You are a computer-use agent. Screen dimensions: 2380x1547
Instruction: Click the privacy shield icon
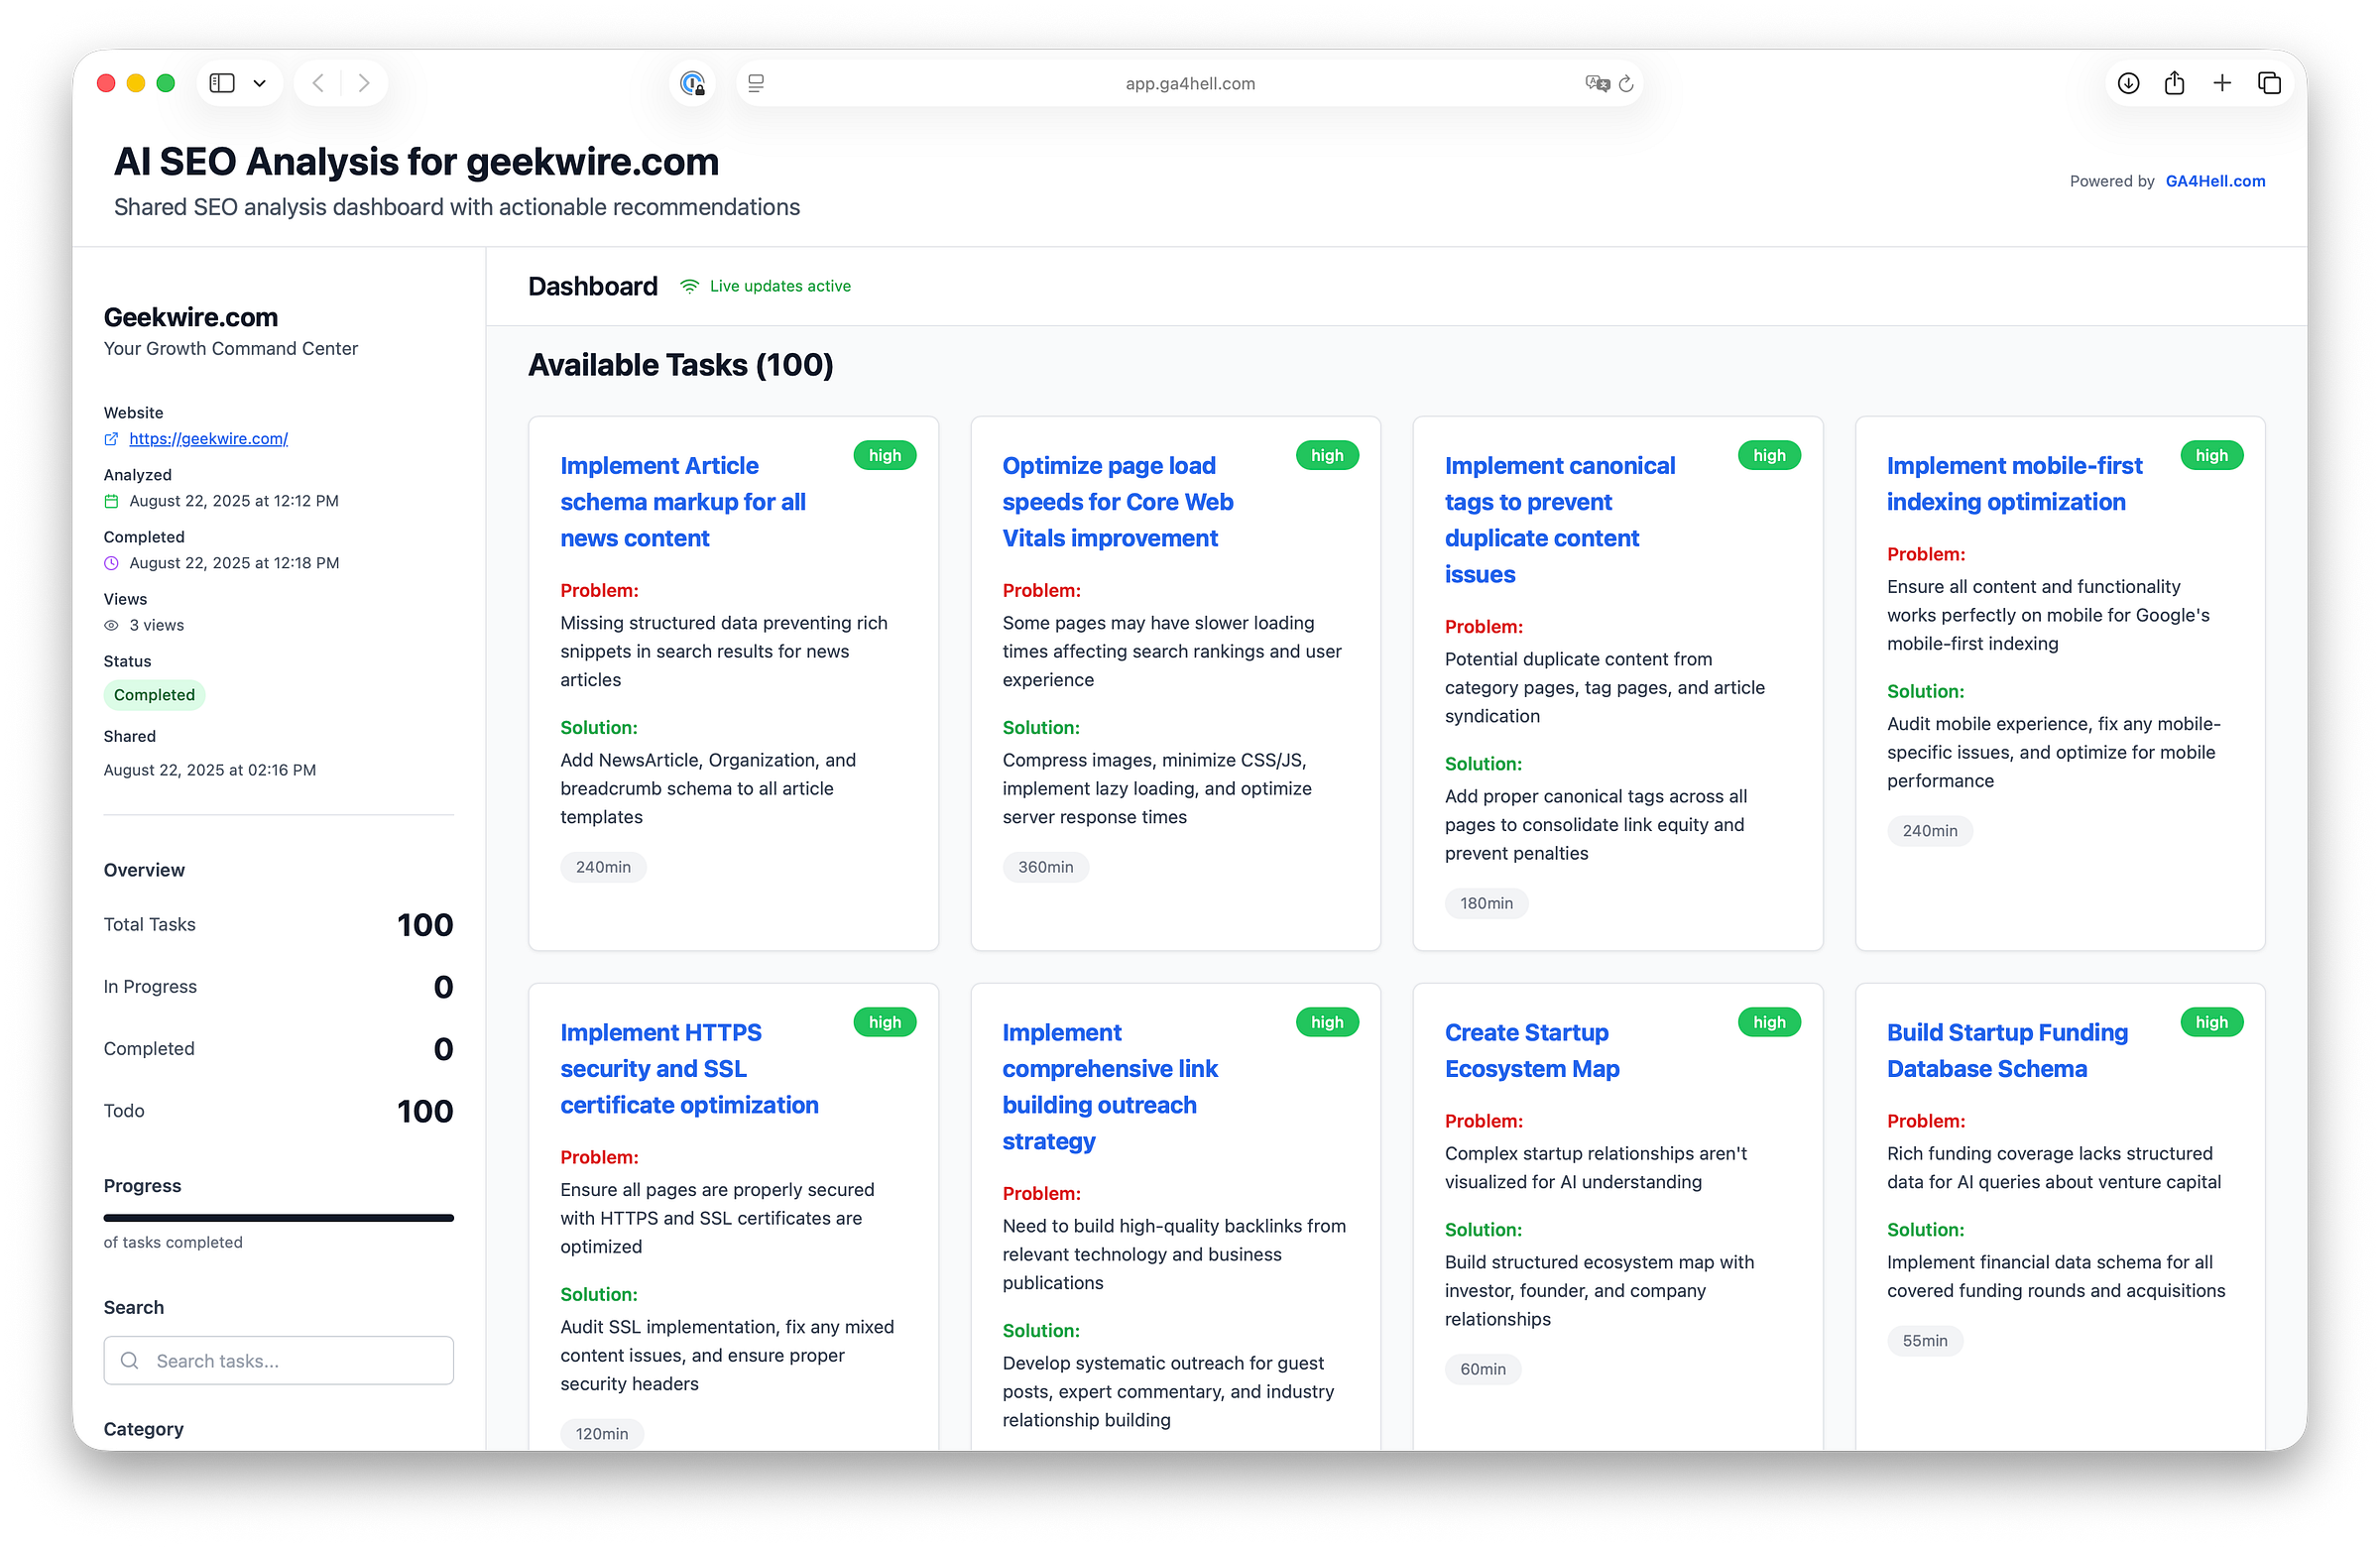coord(692,83)
